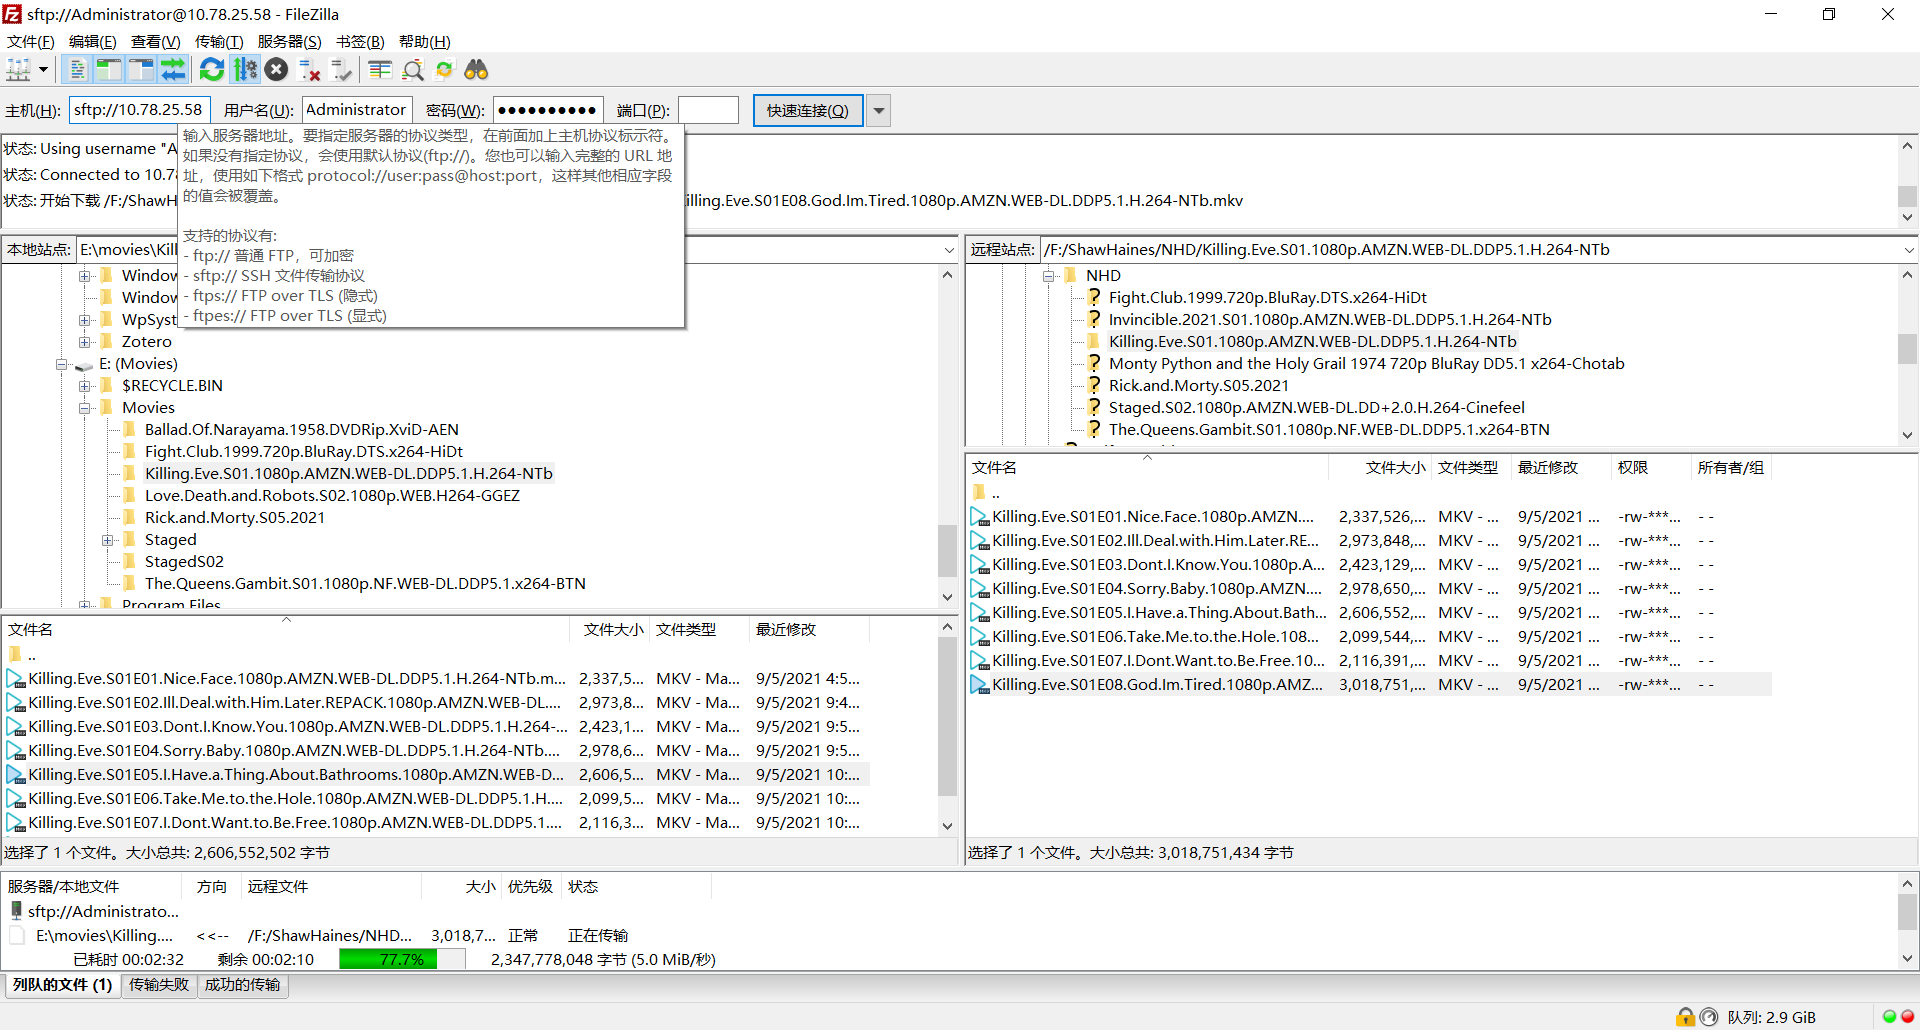Viewport: 1920px width, 1030px height.
Task: Reconnect to the last server
Action: coord(342,70)
